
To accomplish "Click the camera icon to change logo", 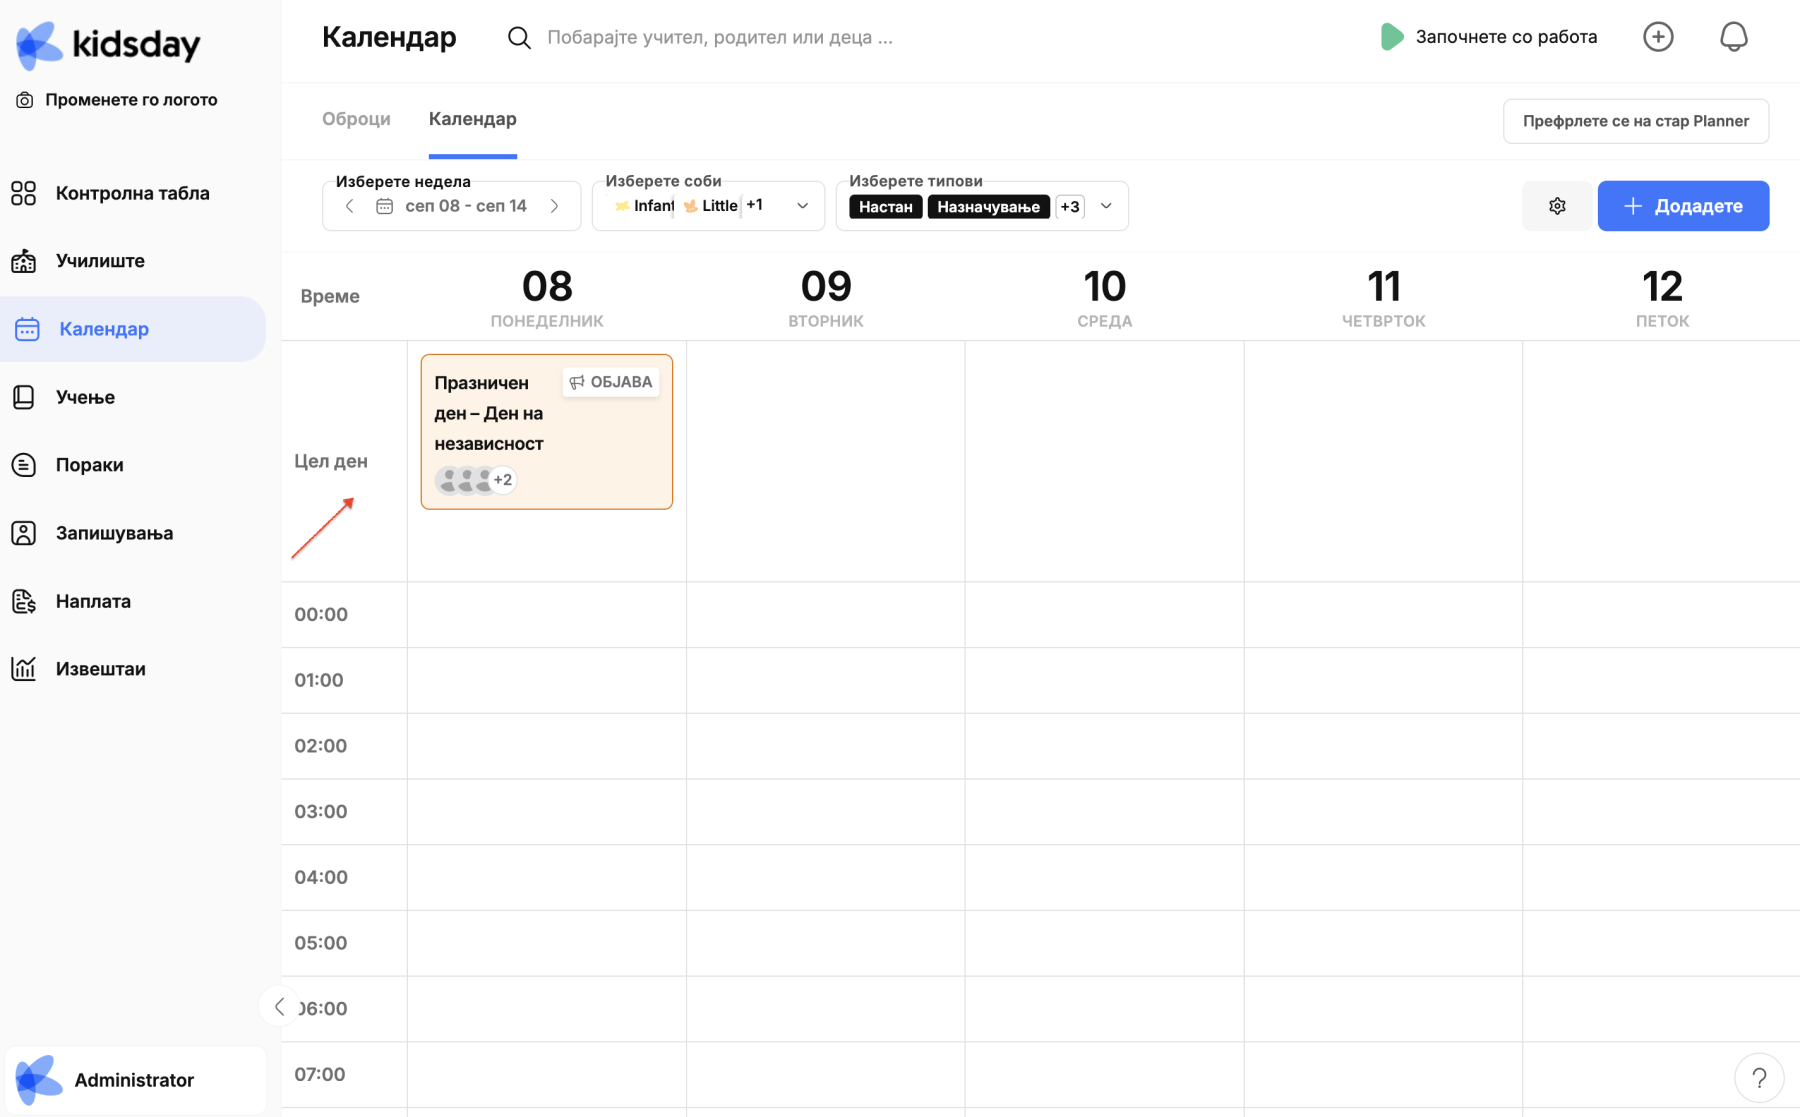I will (25, 100).
